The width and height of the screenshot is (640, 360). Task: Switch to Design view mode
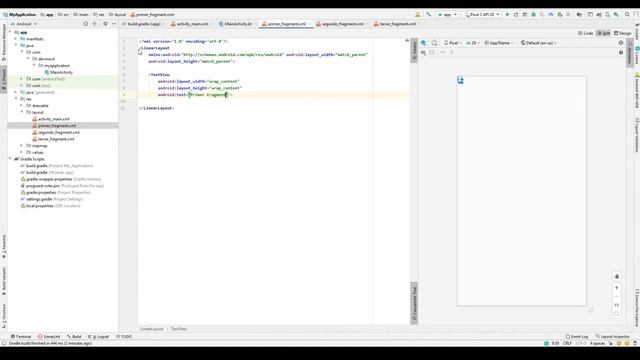(622, 33)
